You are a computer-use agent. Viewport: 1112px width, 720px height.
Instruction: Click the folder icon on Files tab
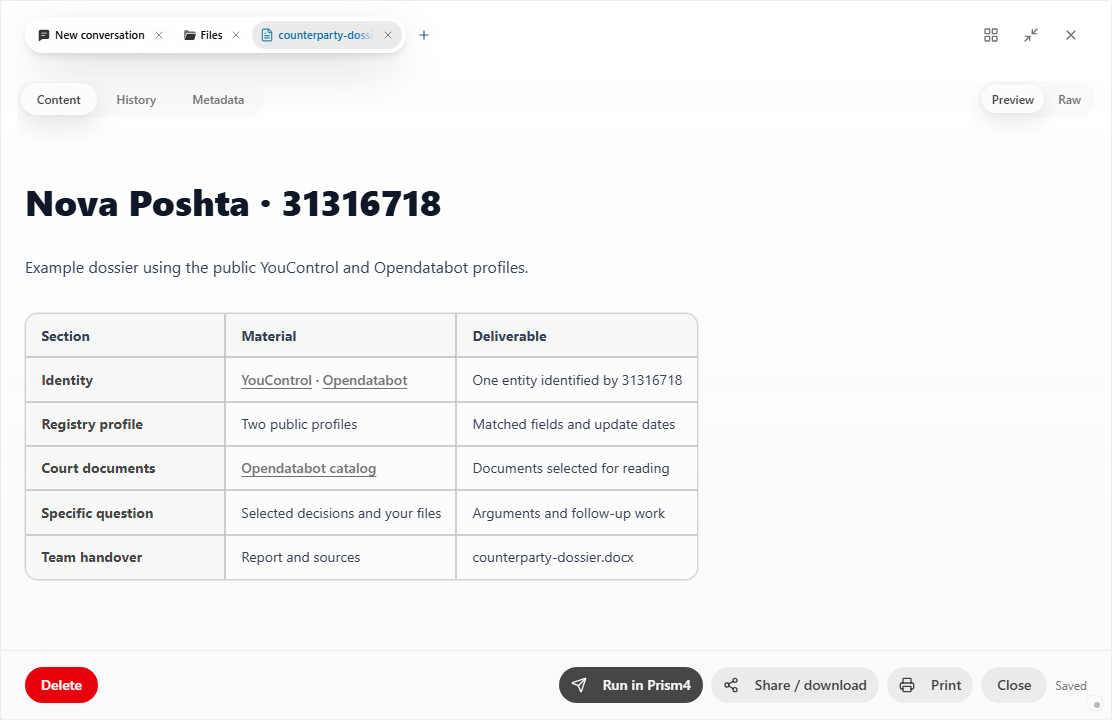(189, 35)
